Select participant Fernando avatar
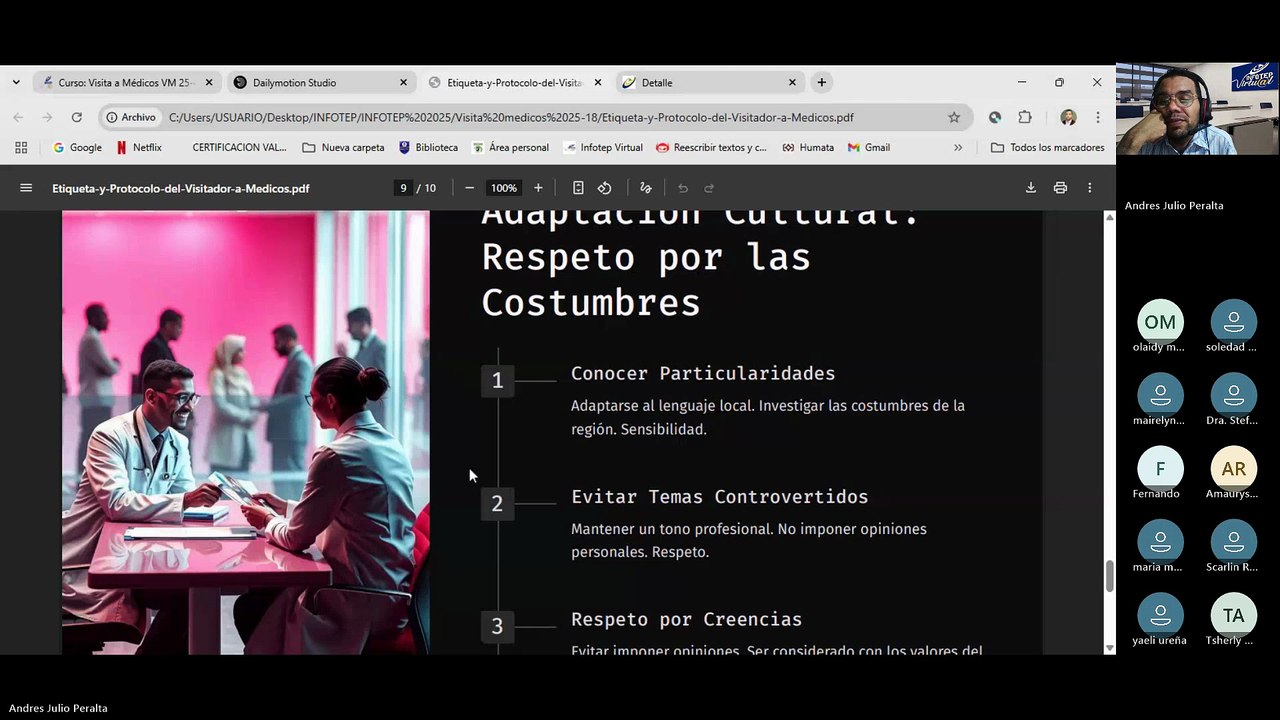The height and width of the screenshot is (720, 1280). (x=1160, y=468)
